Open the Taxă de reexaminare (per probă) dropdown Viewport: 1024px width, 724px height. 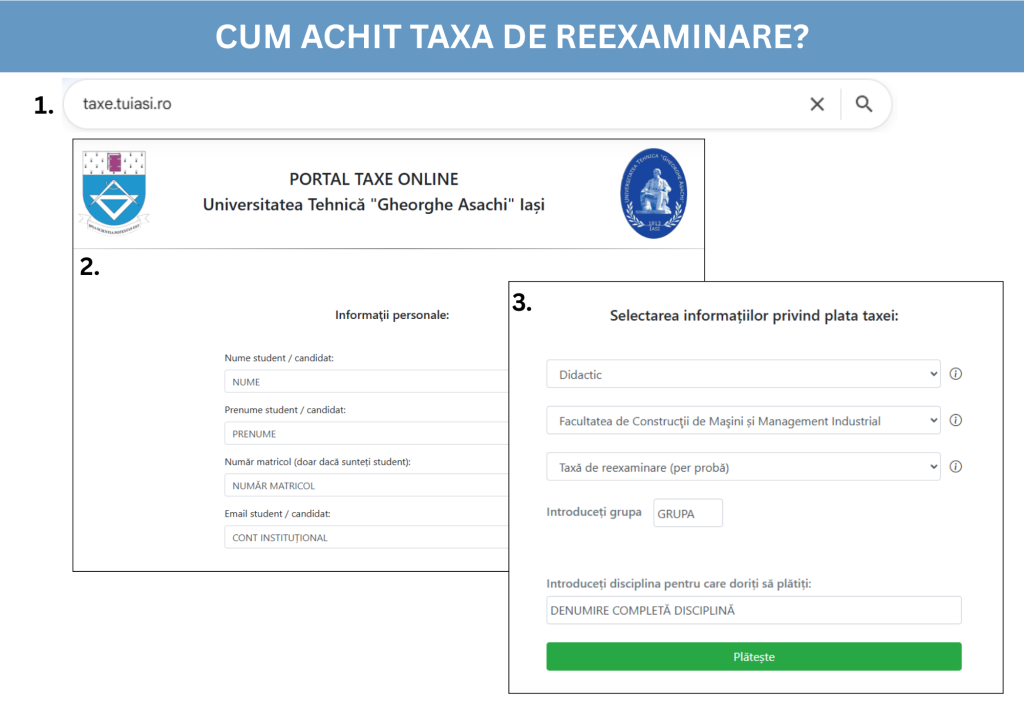743,467
